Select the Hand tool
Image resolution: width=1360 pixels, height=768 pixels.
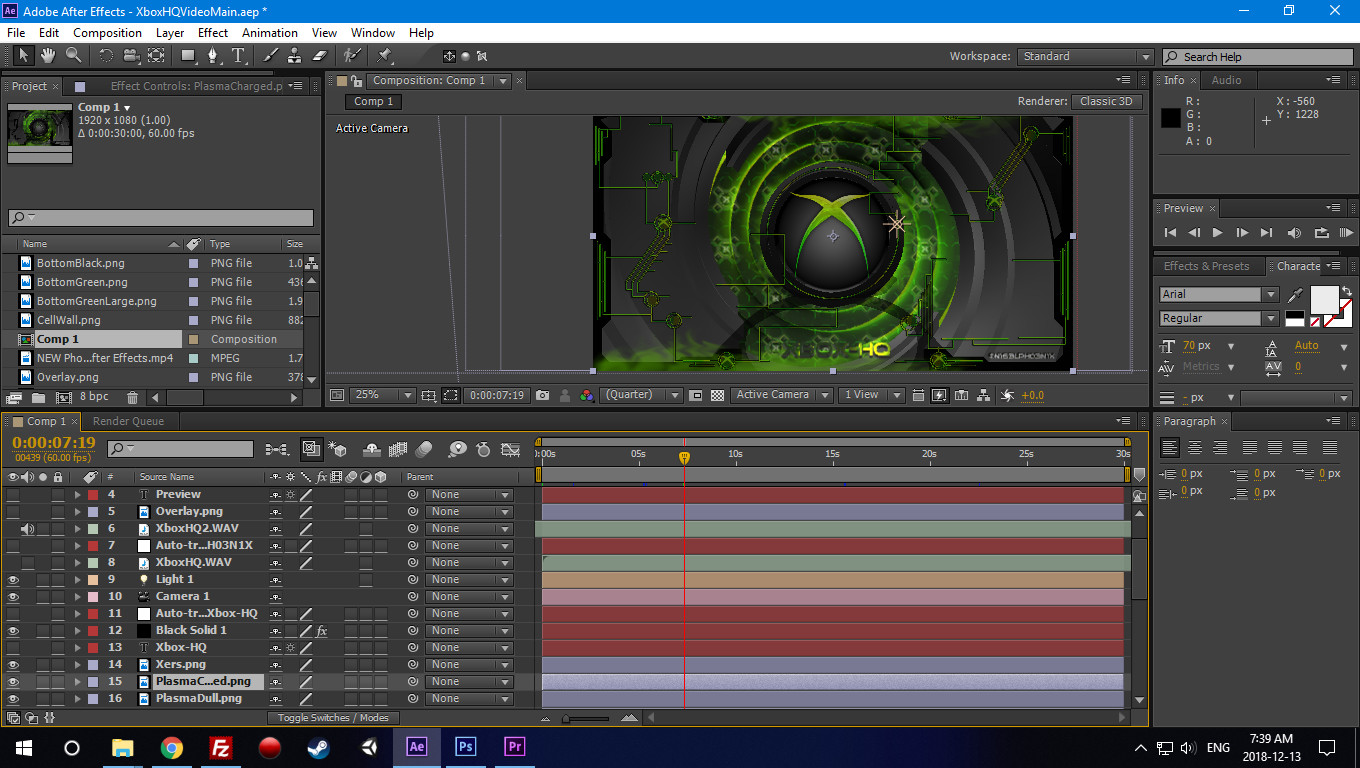point(48,56)
